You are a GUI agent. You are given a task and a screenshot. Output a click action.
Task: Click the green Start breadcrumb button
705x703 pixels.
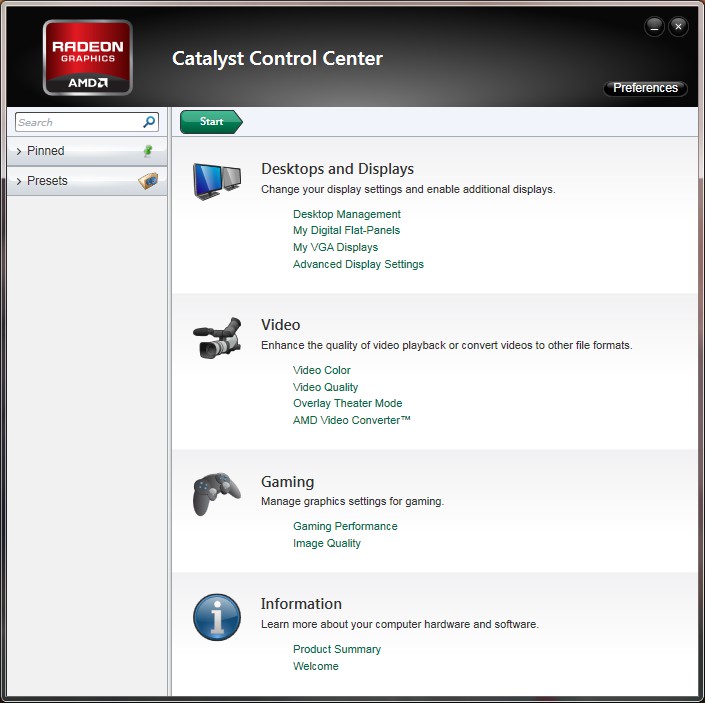click(211, 122)
